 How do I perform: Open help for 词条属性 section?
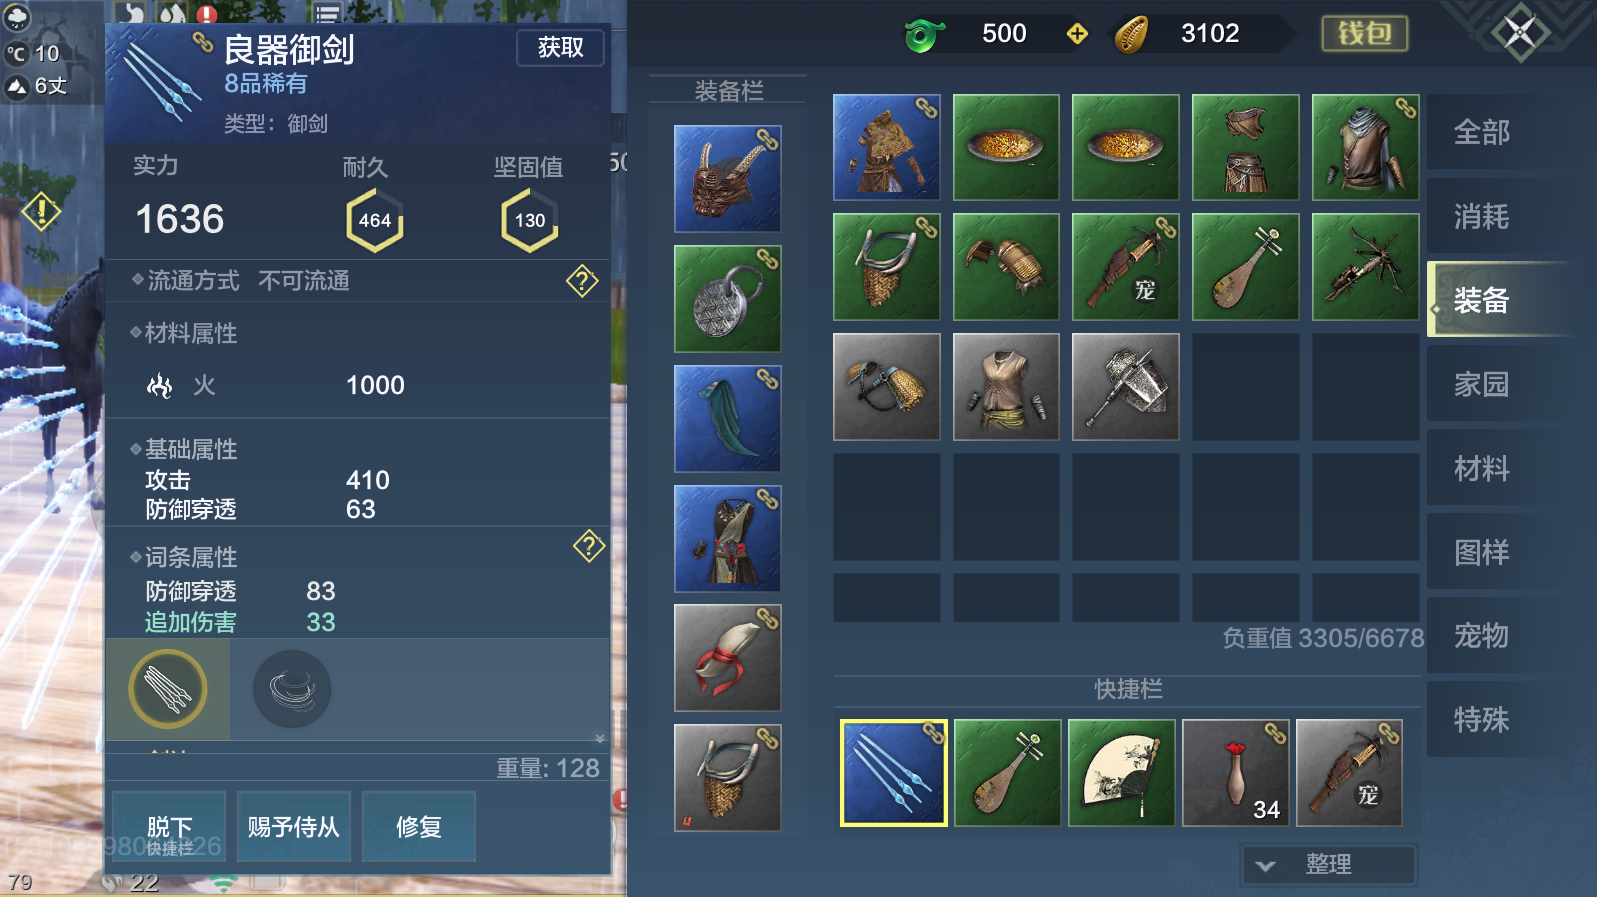click(x=589, y=546)
